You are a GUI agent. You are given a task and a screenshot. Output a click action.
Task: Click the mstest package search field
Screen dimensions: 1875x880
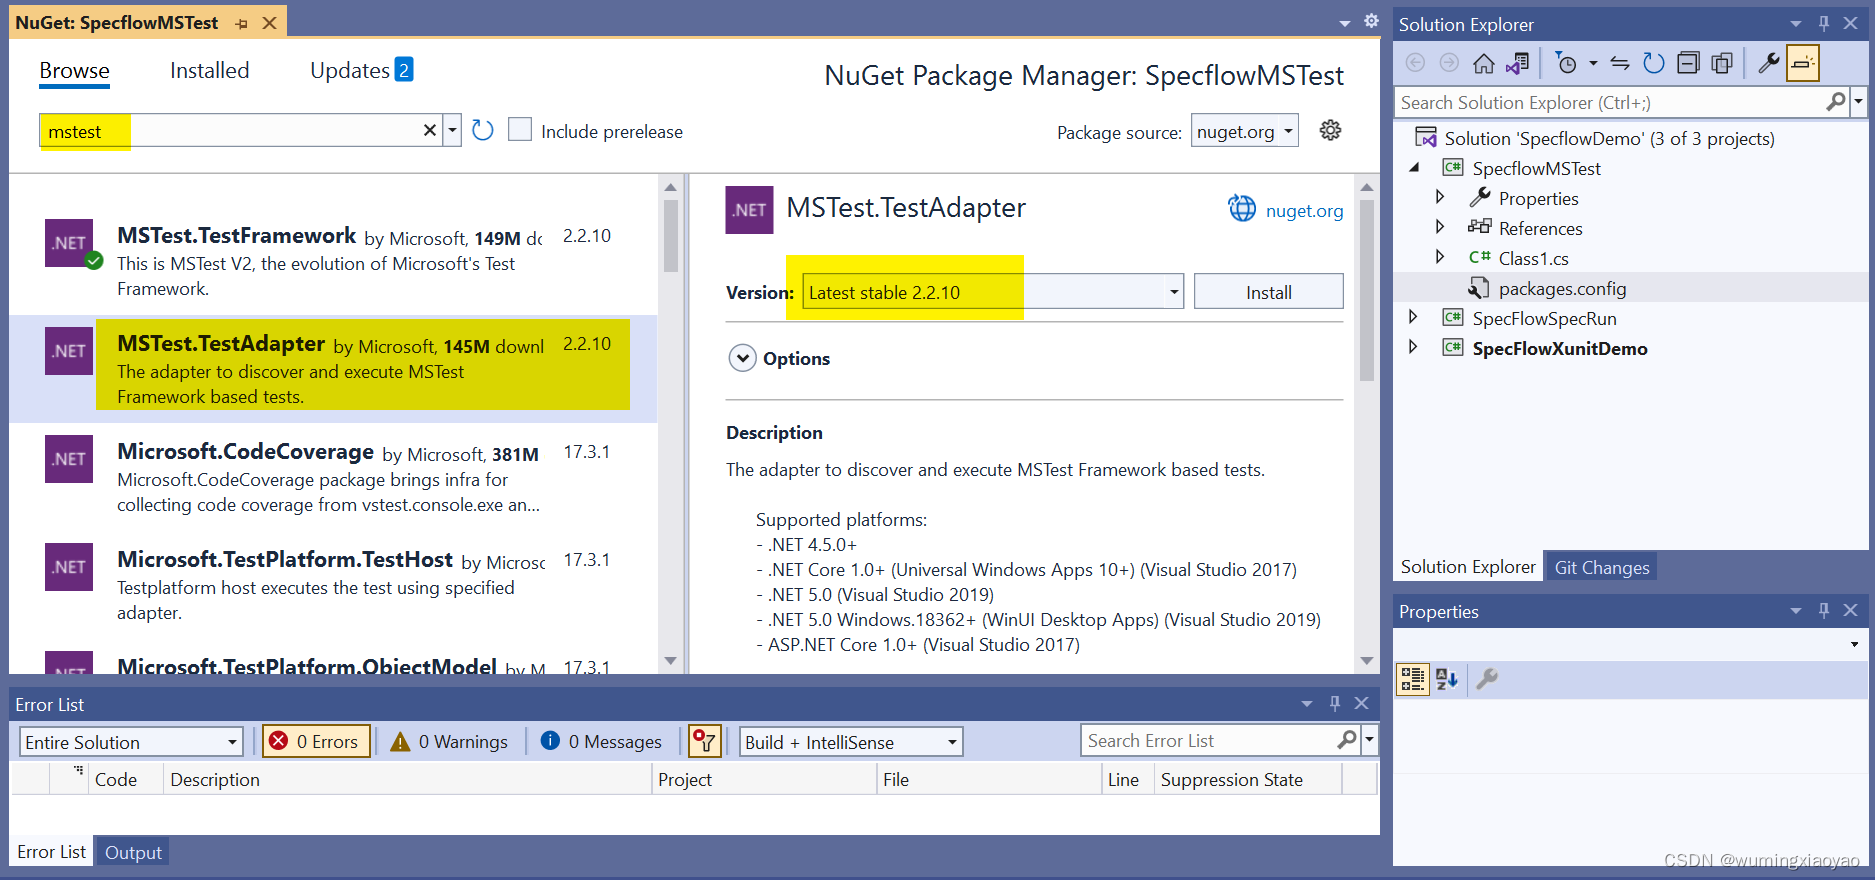230,131
